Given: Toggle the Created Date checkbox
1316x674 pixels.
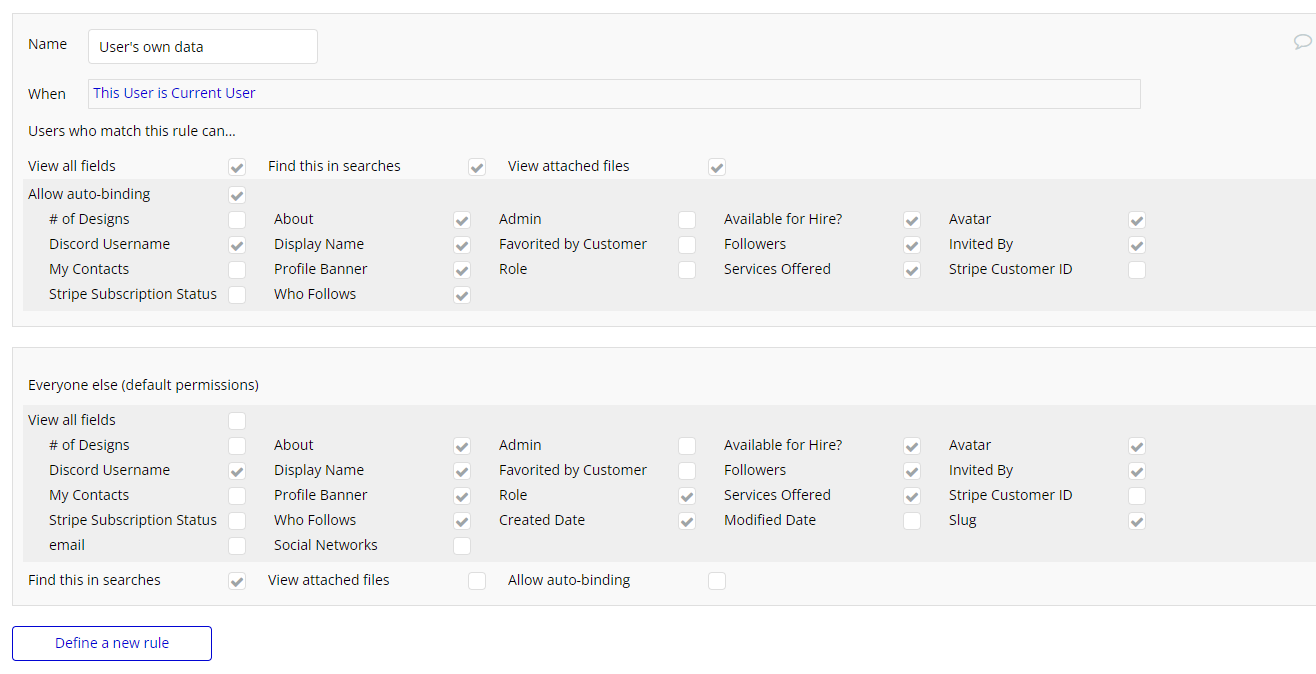Looking at the screenshot, I should point(687,521).
